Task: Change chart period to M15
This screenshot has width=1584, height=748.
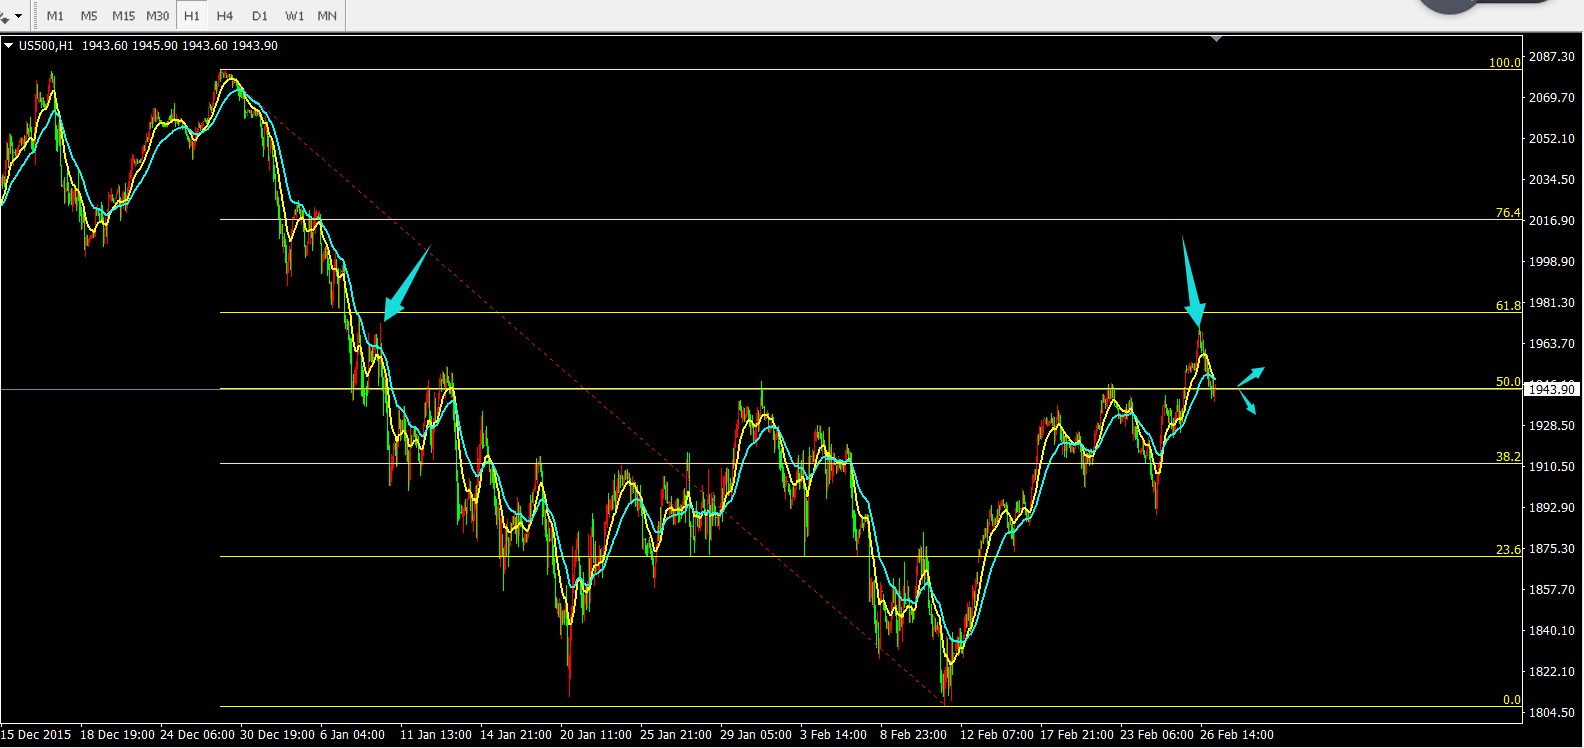Action: click(x=123, y=16)
